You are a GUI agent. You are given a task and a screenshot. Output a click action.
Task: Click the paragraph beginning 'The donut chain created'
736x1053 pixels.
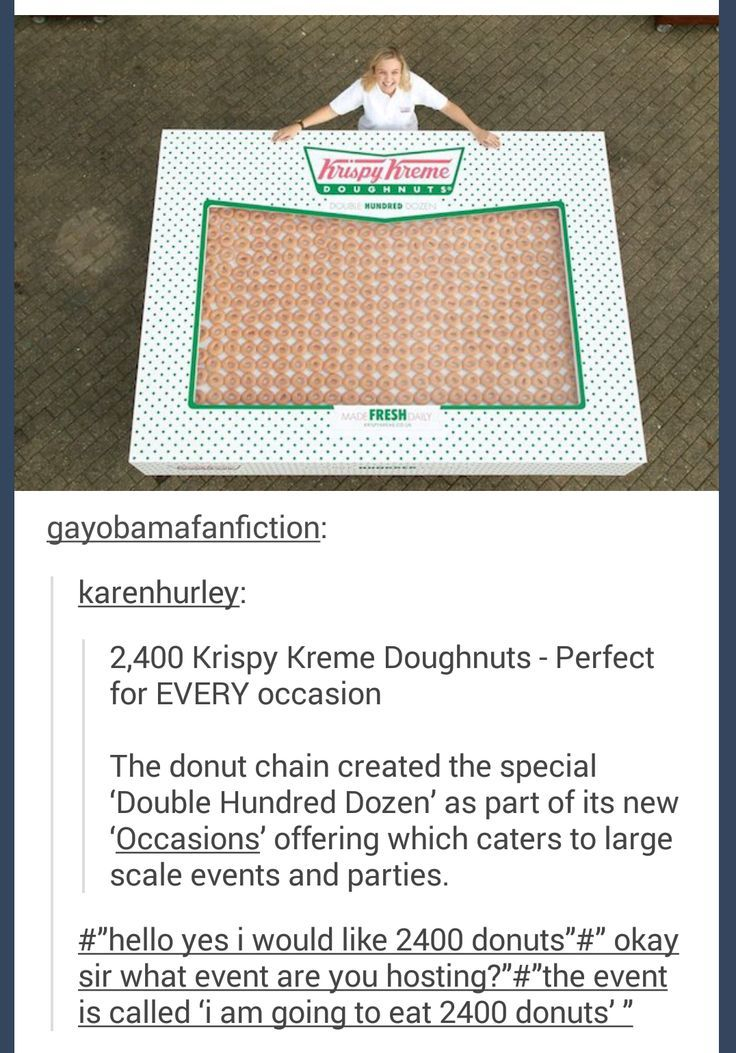click(394, 821)
